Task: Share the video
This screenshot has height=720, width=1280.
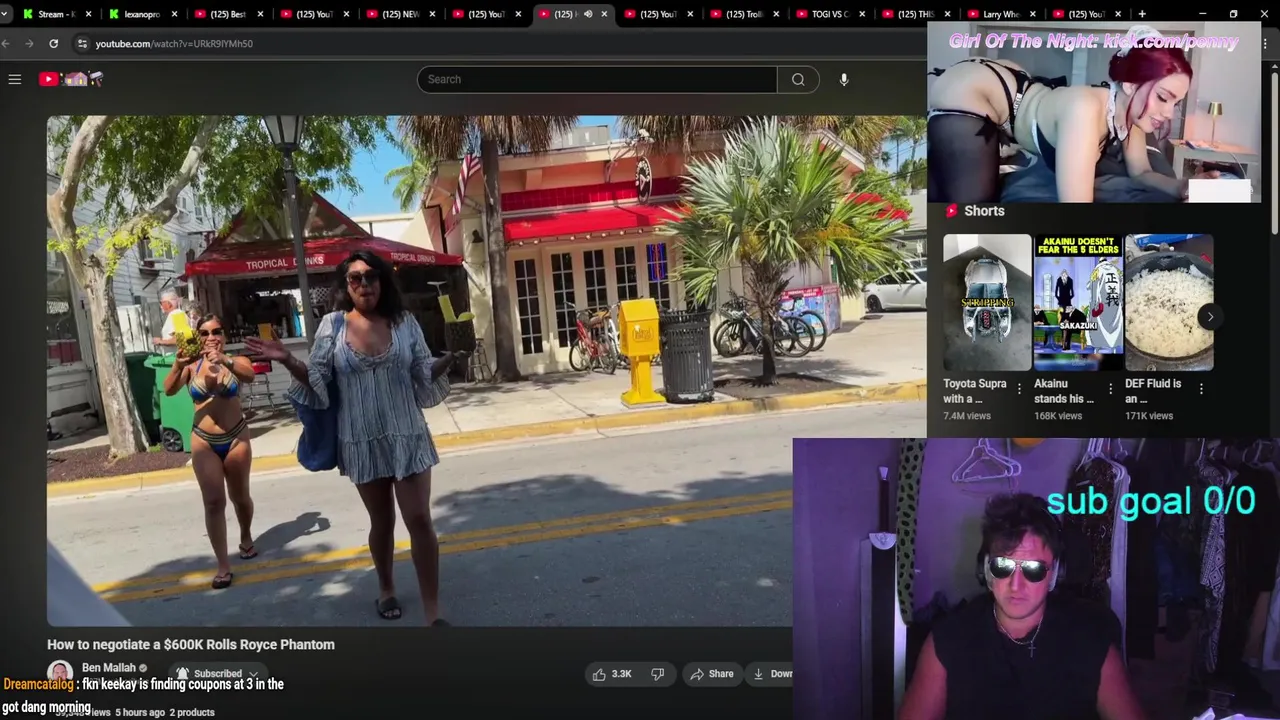Action: 711,674
